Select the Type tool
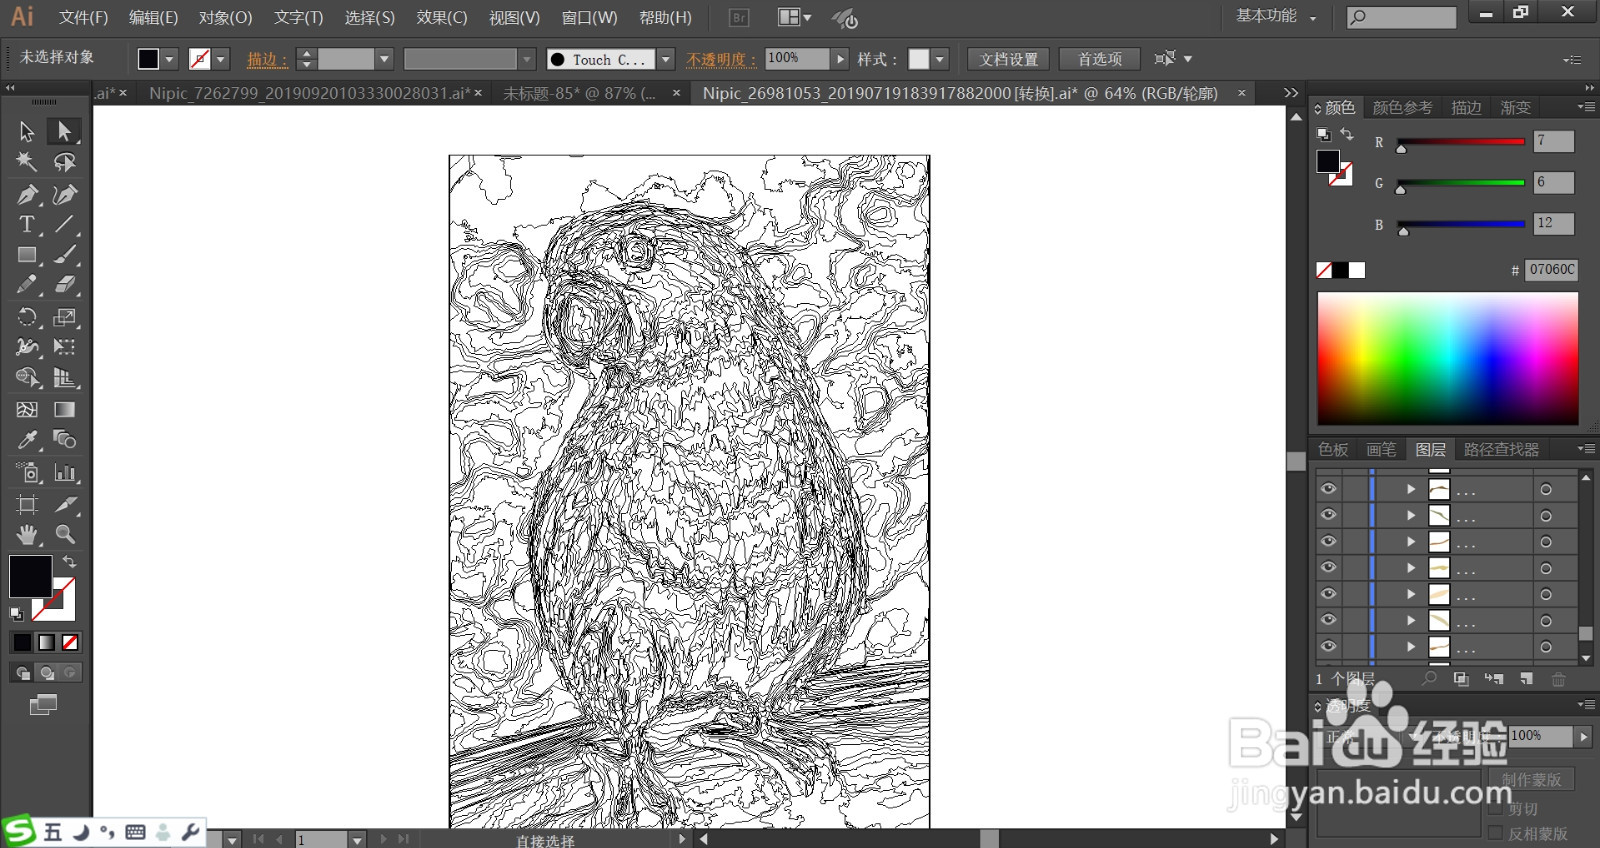This screenshot has height=848, width=1600. [27, 224]
